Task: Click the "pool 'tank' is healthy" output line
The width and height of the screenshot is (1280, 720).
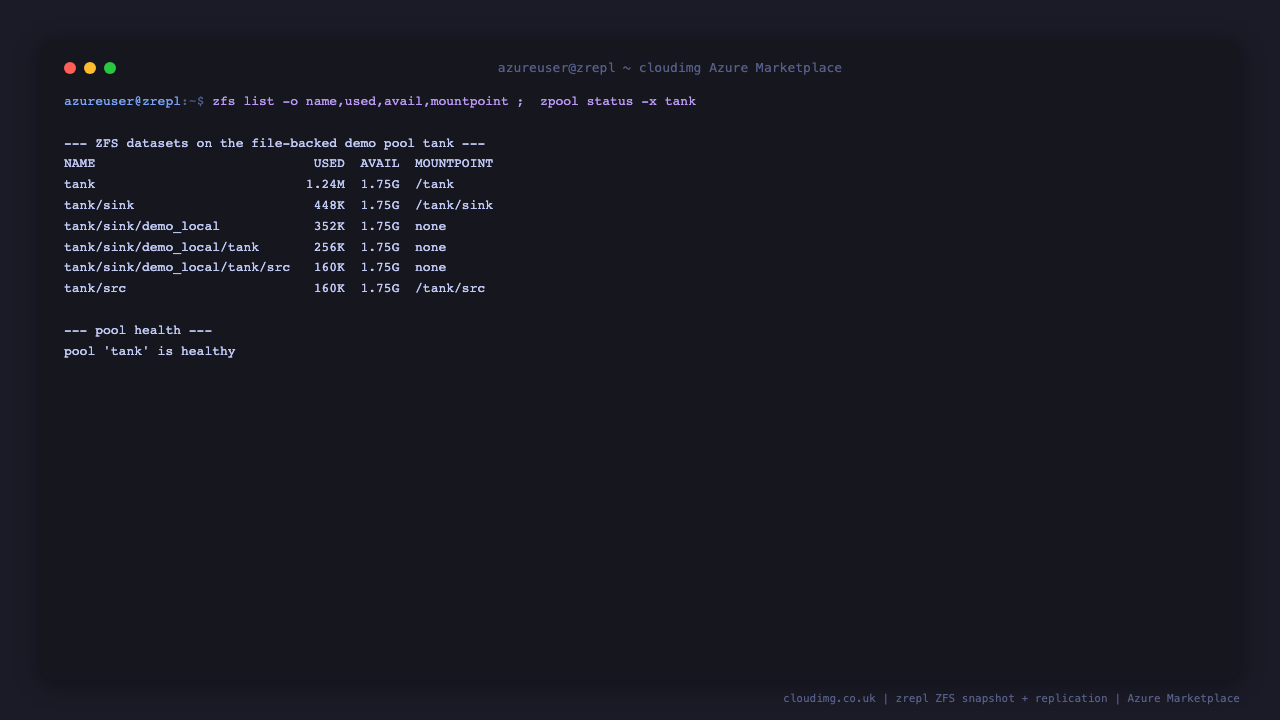Action: [x=150, y=352]
